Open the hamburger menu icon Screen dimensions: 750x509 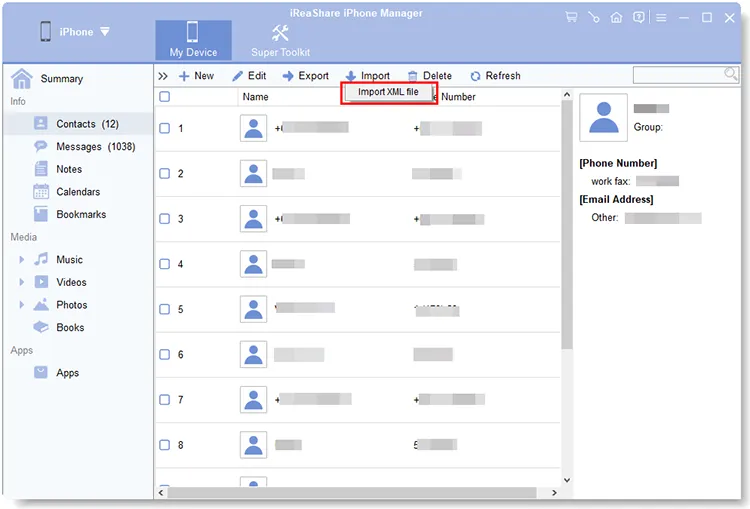661,18
